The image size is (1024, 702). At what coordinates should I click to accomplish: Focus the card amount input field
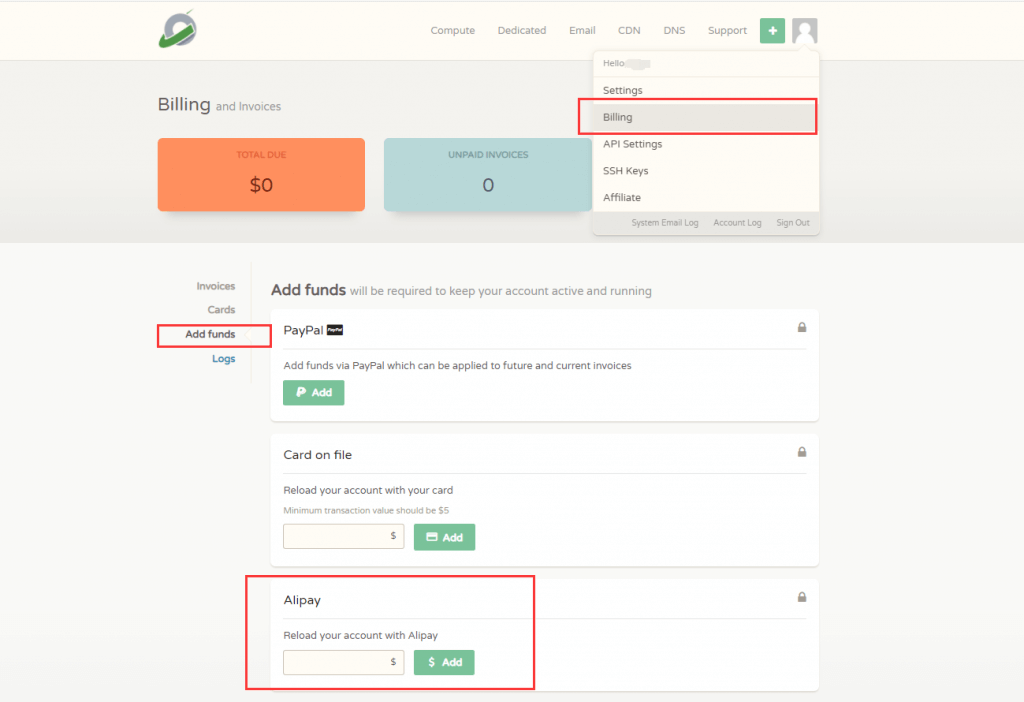[344, 536]
